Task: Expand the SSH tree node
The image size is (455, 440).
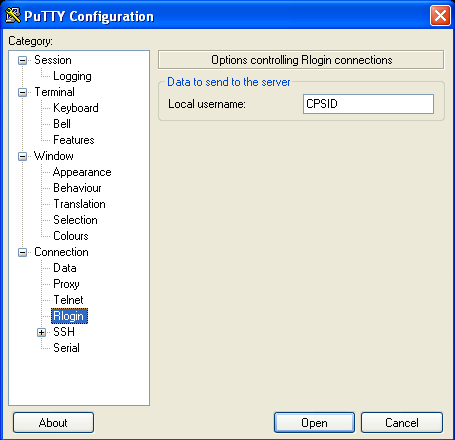Action: (41, 332)
